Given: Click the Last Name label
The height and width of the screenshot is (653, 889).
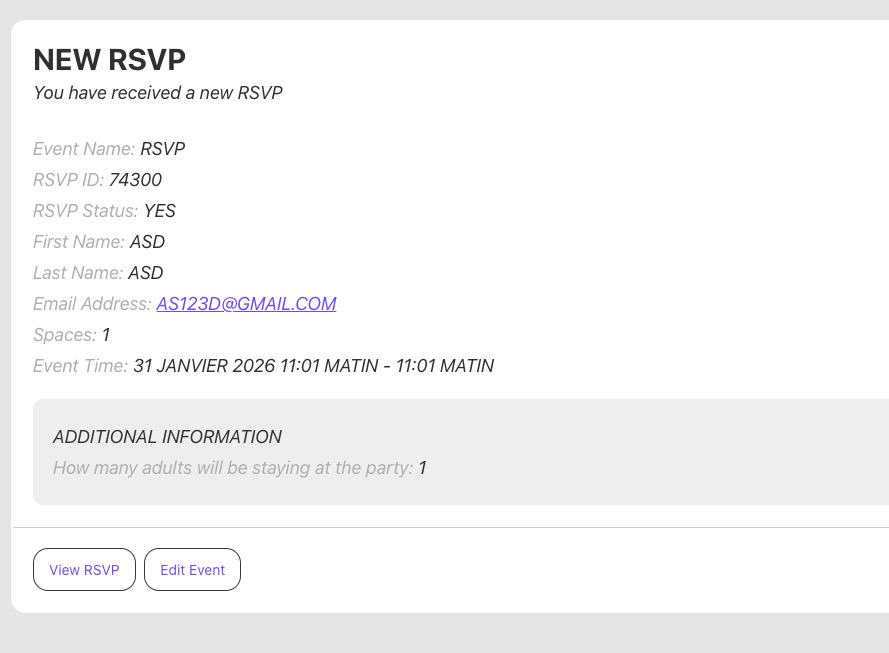Looking at the screenshot, I should [x=78, y=273].
